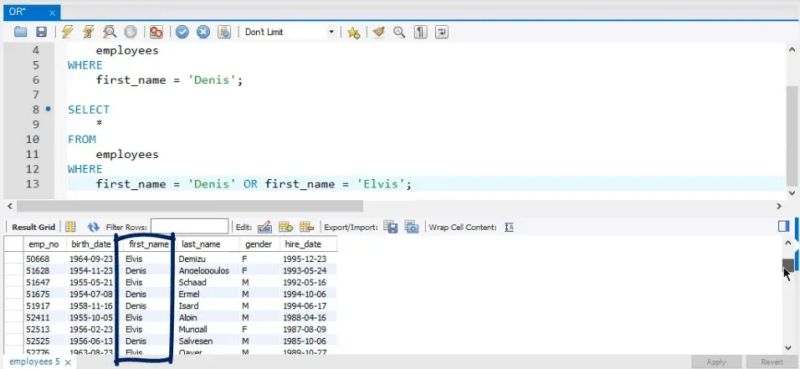Focus the Filter Rows input field

pos(189,227)
